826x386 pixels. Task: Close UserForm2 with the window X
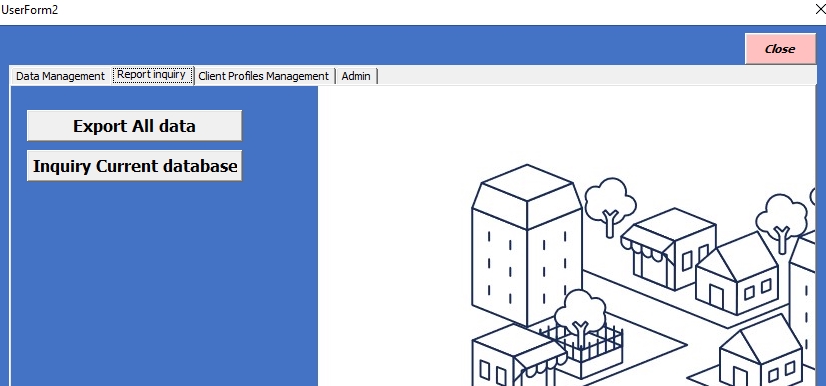820,9
